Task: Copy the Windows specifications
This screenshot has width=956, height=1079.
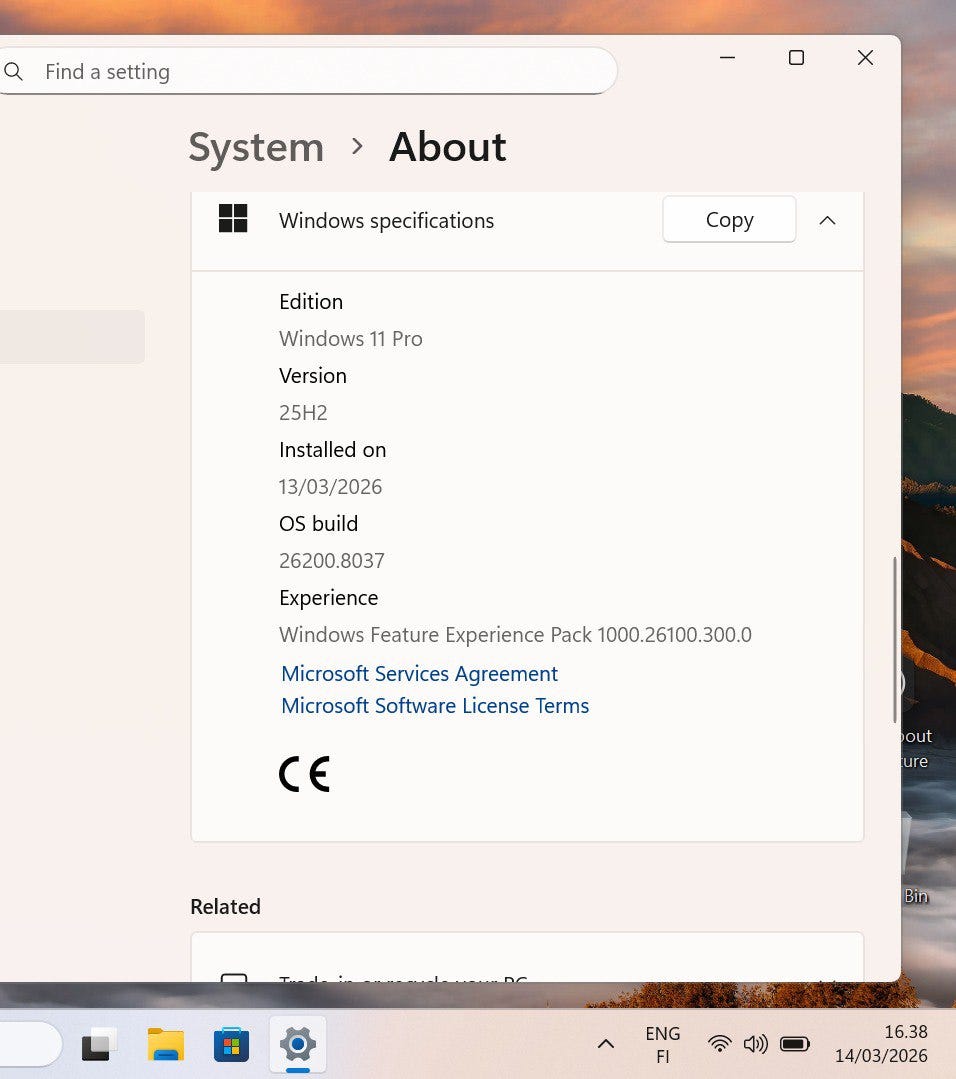Action: point(729,220)
